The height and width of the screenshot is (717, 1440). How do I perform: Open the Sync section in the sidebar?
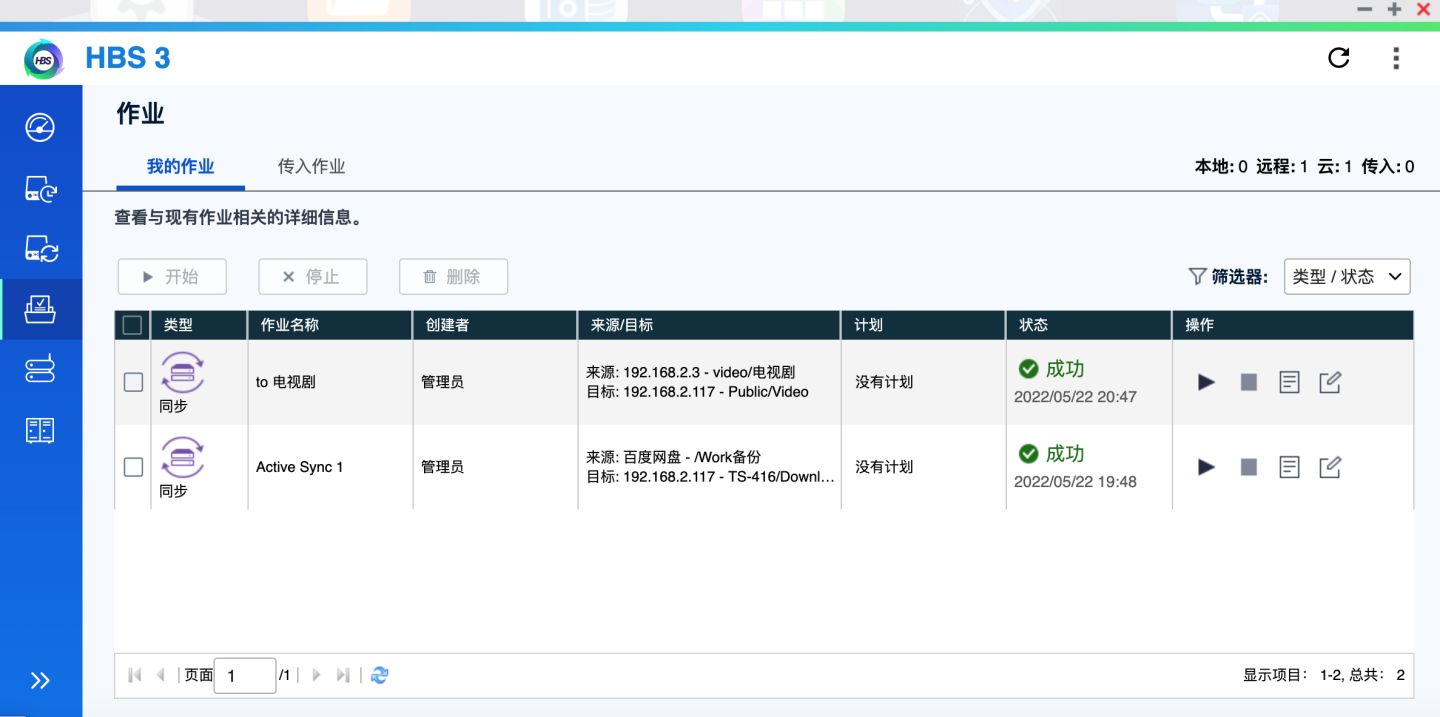[x=40, y=250]
